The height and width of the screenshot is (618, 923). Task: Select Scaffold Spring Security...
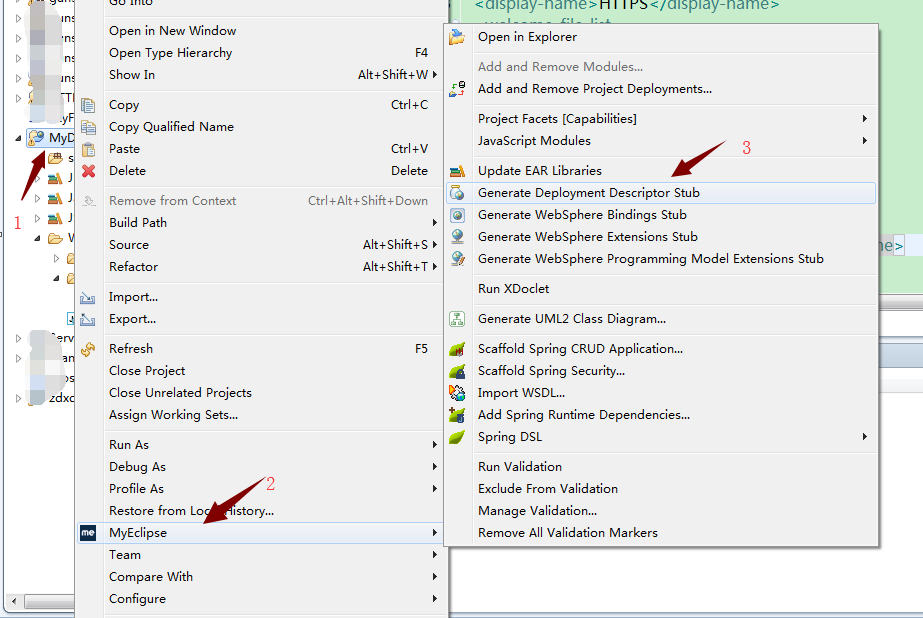click(x=551, y=371)
